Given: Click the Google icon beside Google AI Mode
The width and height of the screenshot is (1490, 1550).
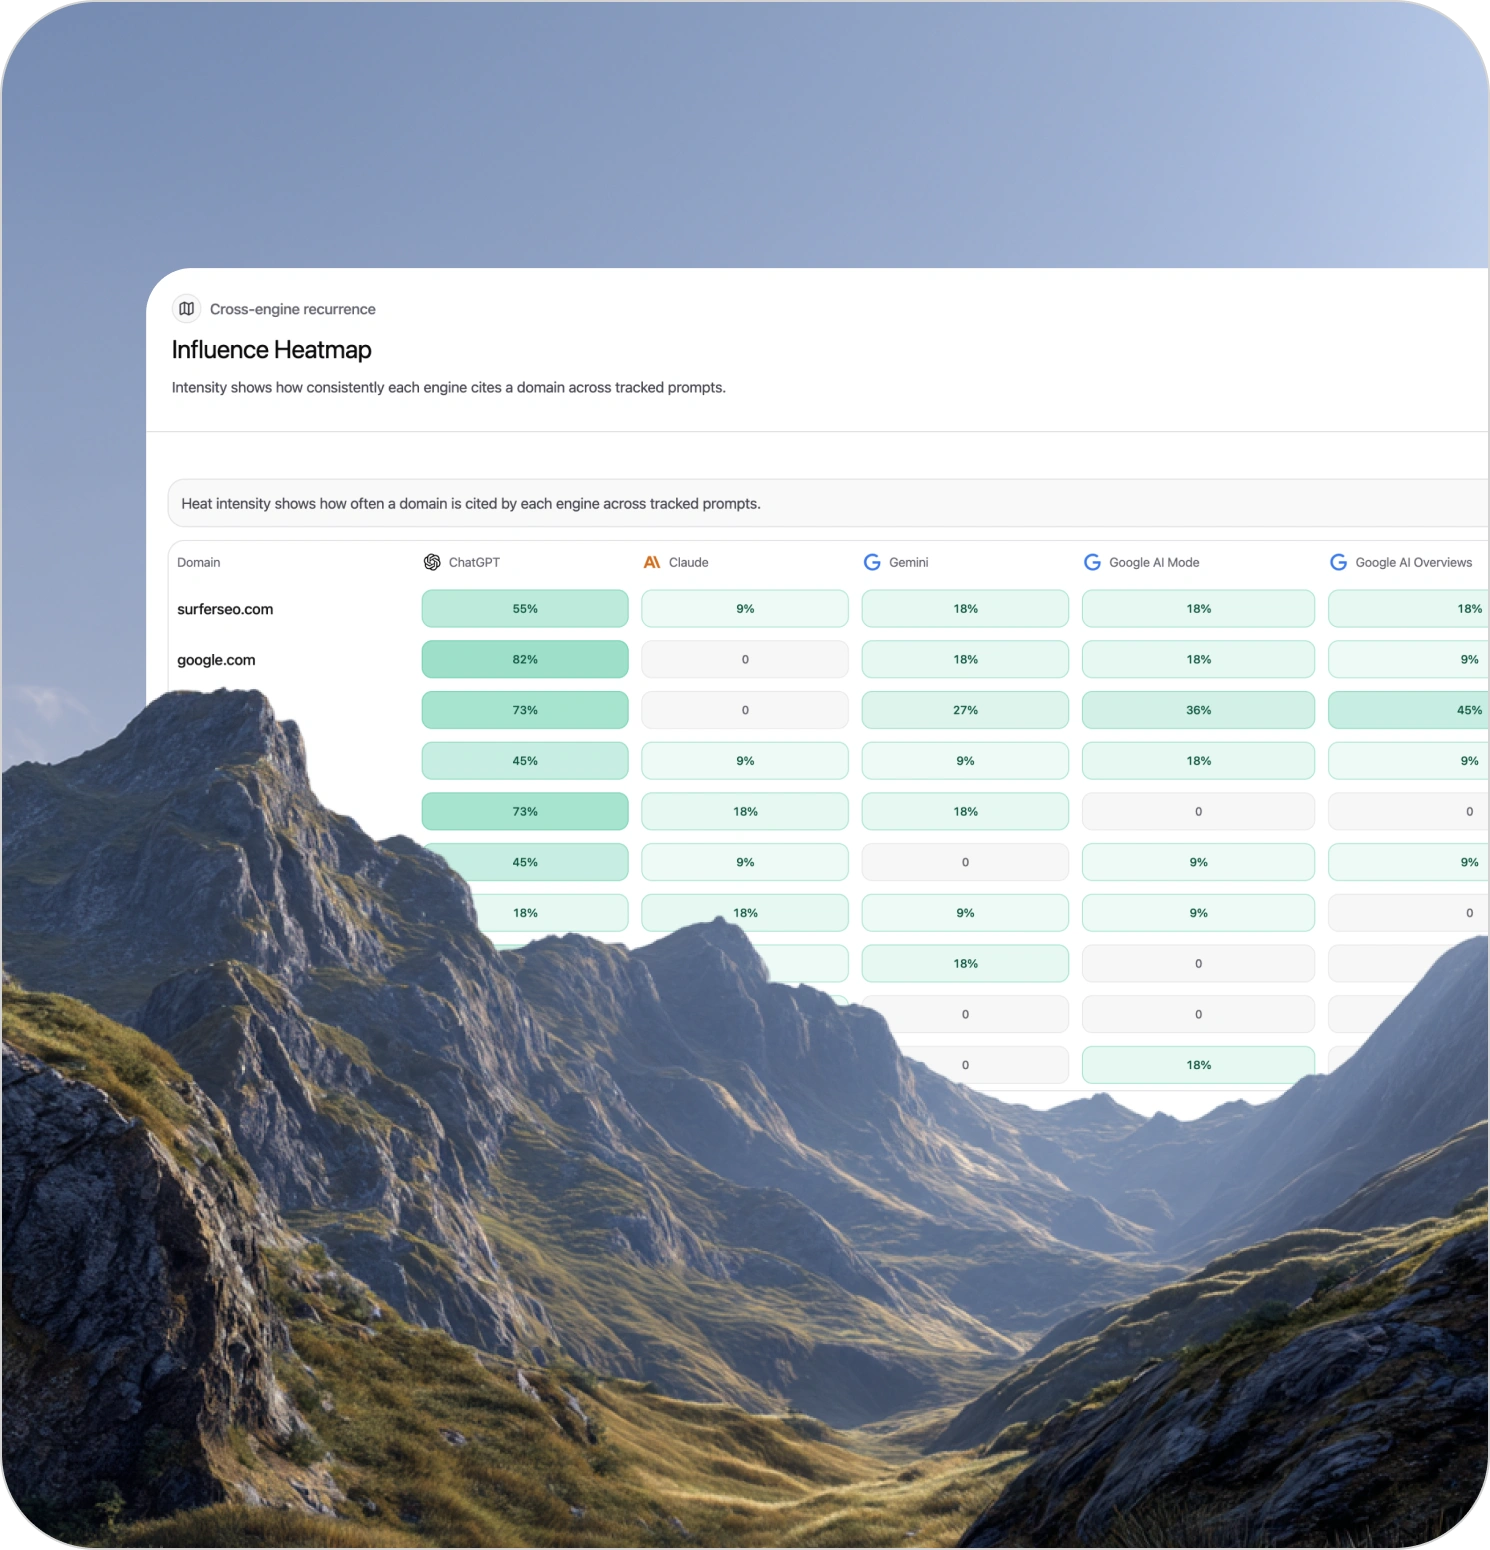Looking at the screenshot, I should coord(1092,562).
